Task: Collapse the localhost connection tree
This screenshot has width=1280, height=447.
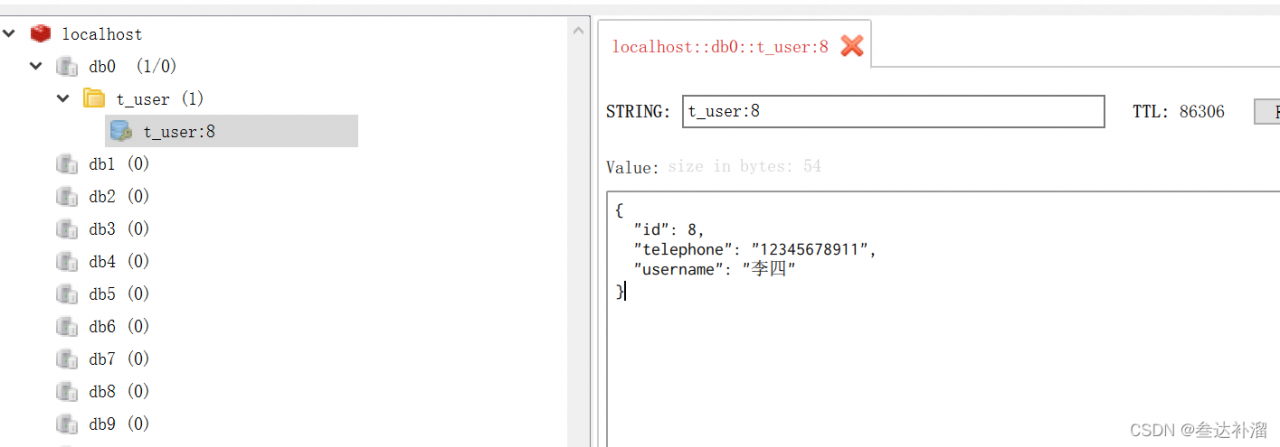Action: coord(9,34)
